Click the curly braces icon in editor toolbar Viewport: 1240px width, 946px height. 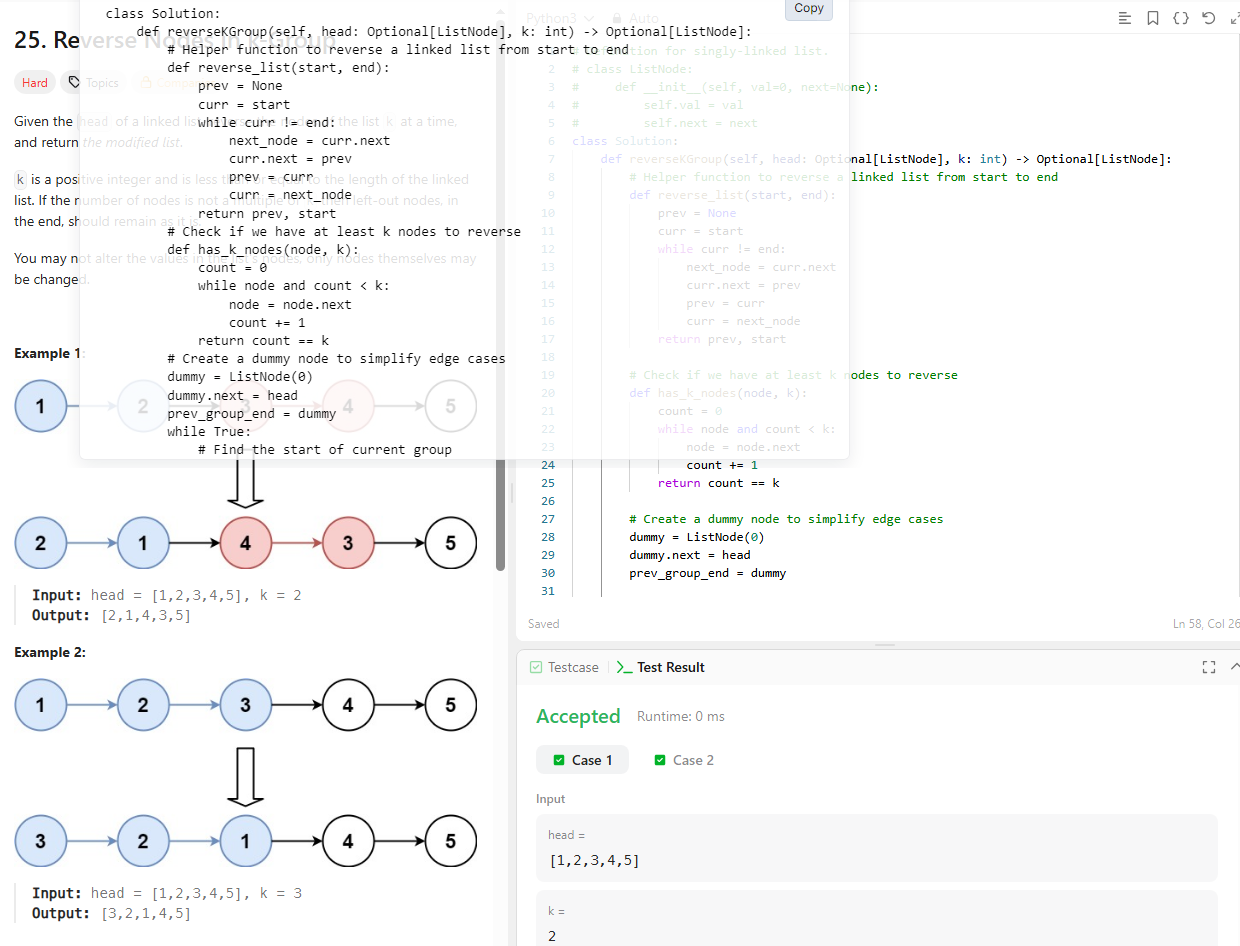pyautogui.click(x=1181, y=18)
